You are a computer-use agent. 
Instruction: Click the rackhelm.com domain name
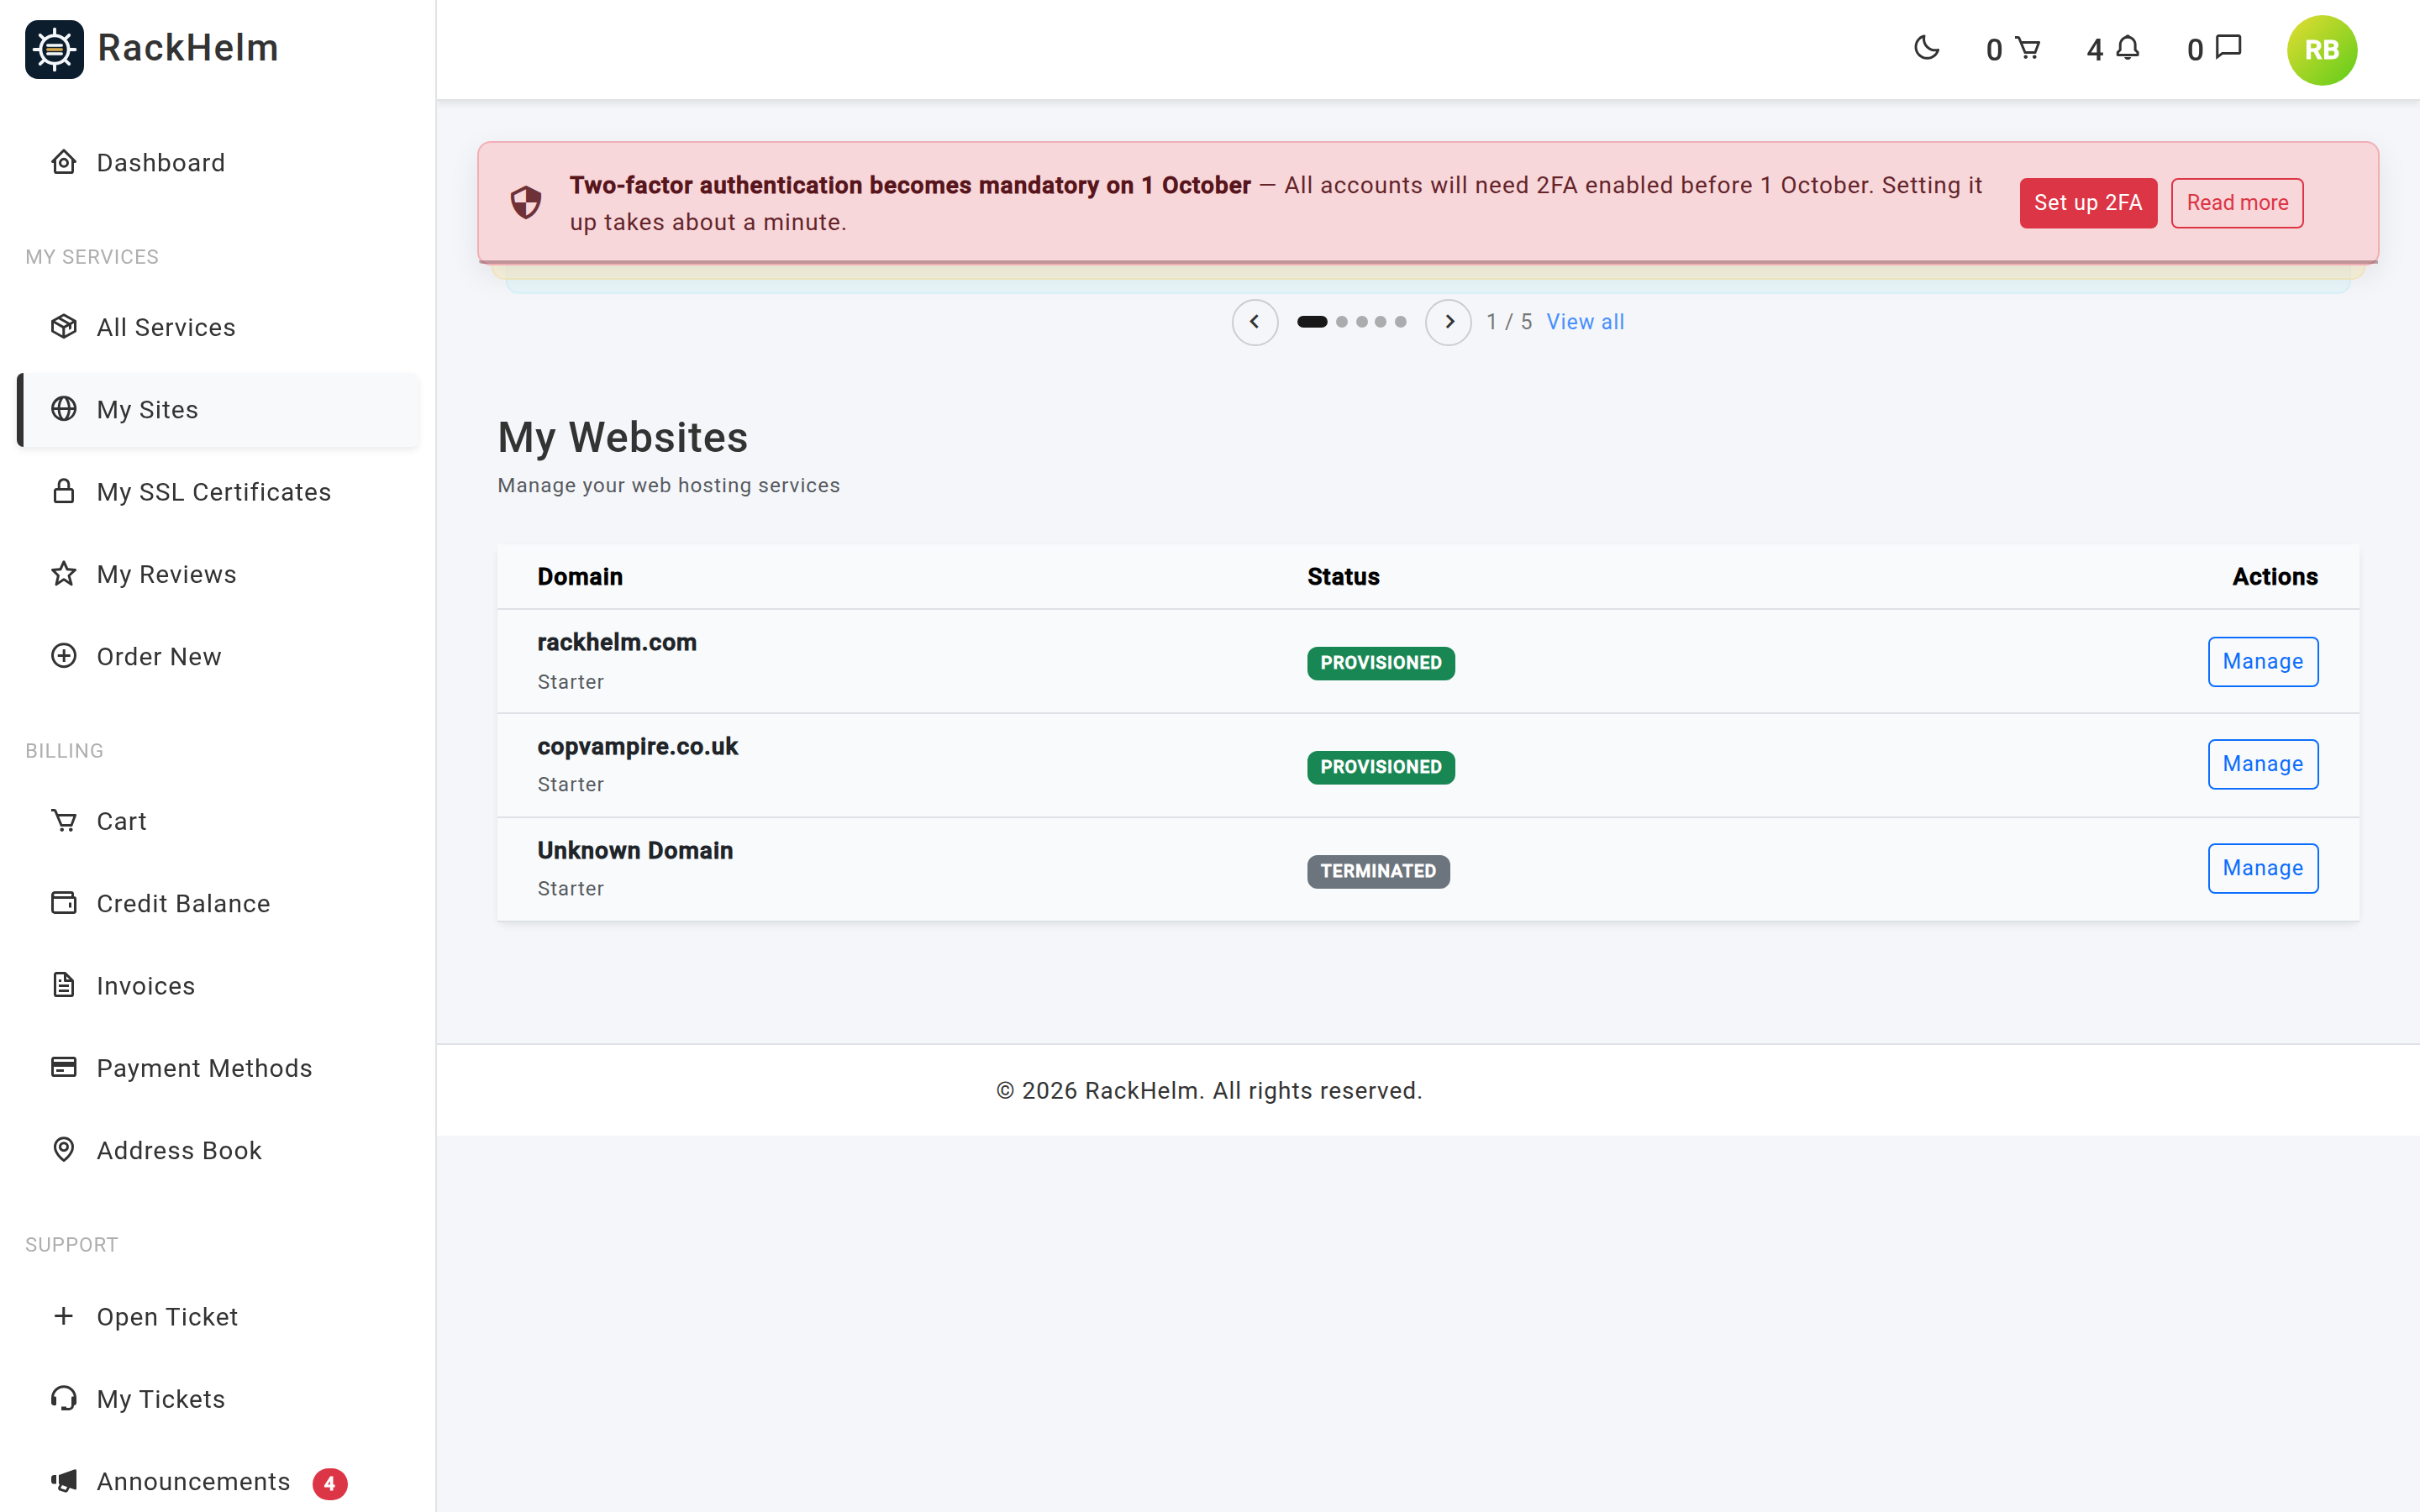pyautogui.click(x=617, y=643)
